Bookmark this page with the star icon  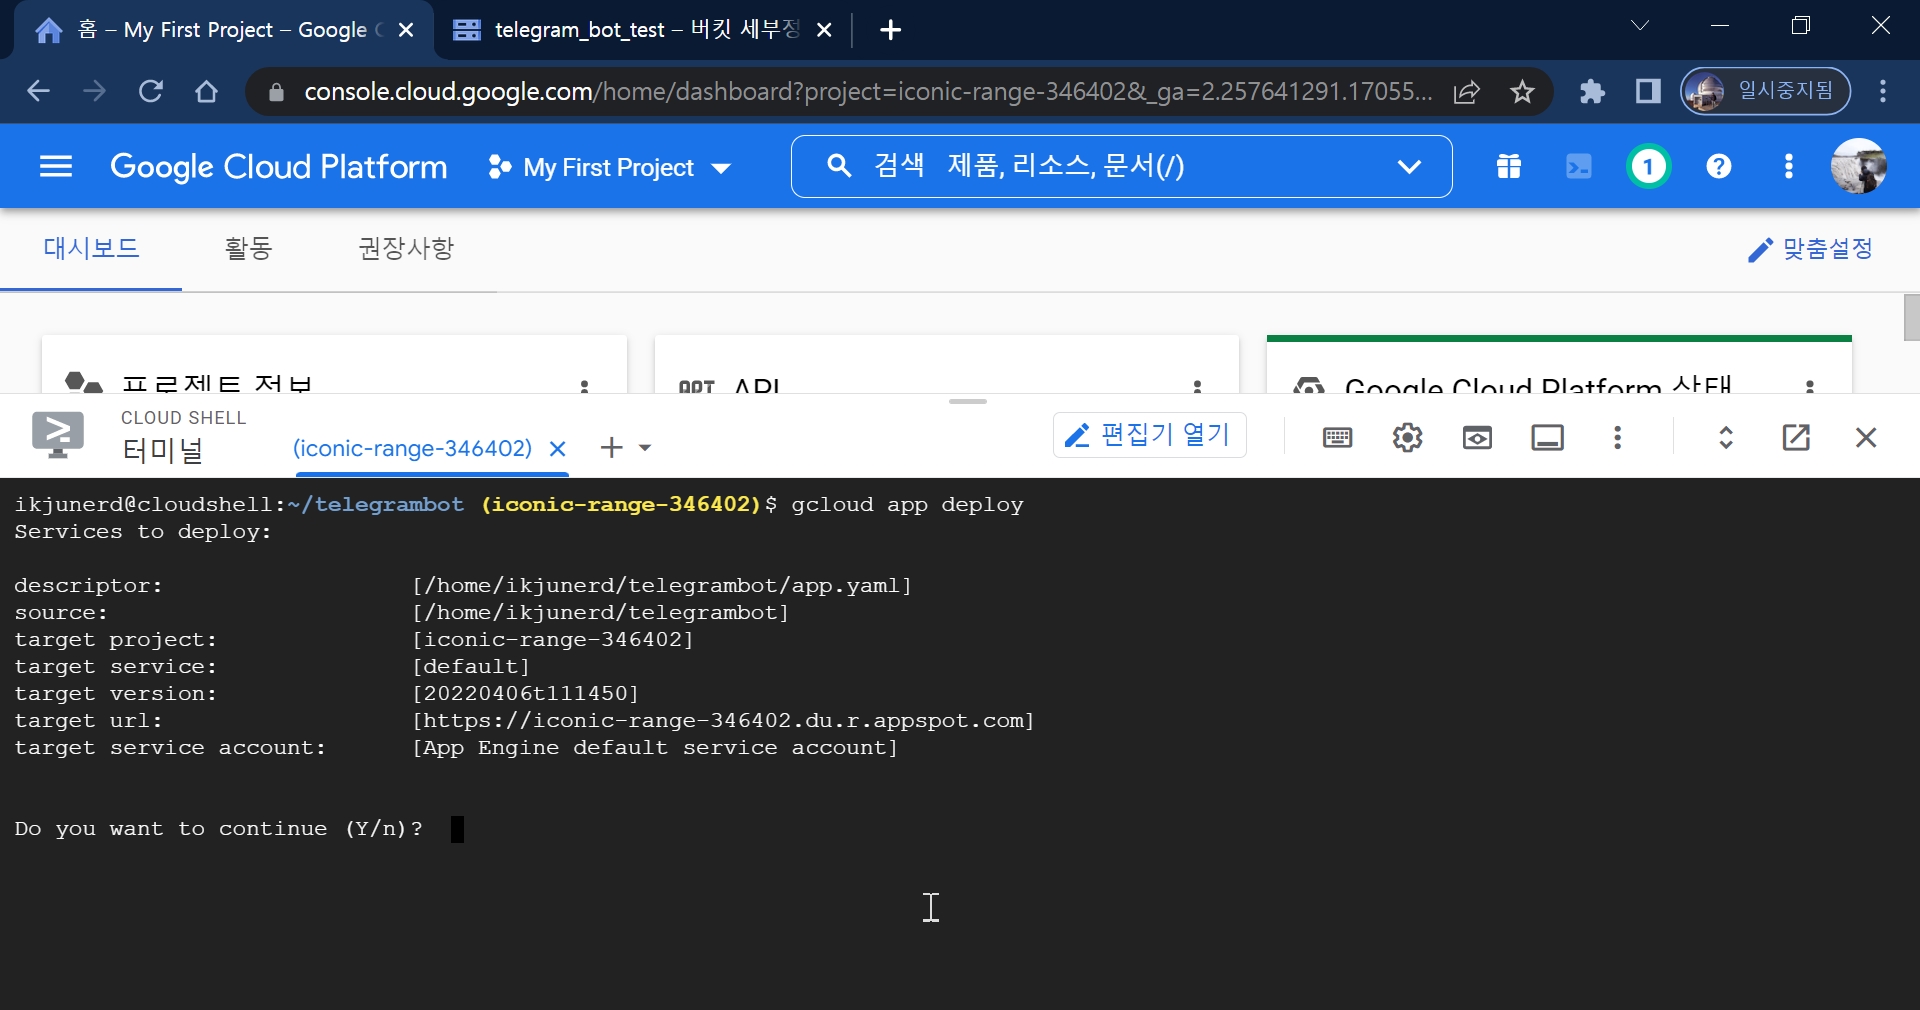click(1522, 92)
